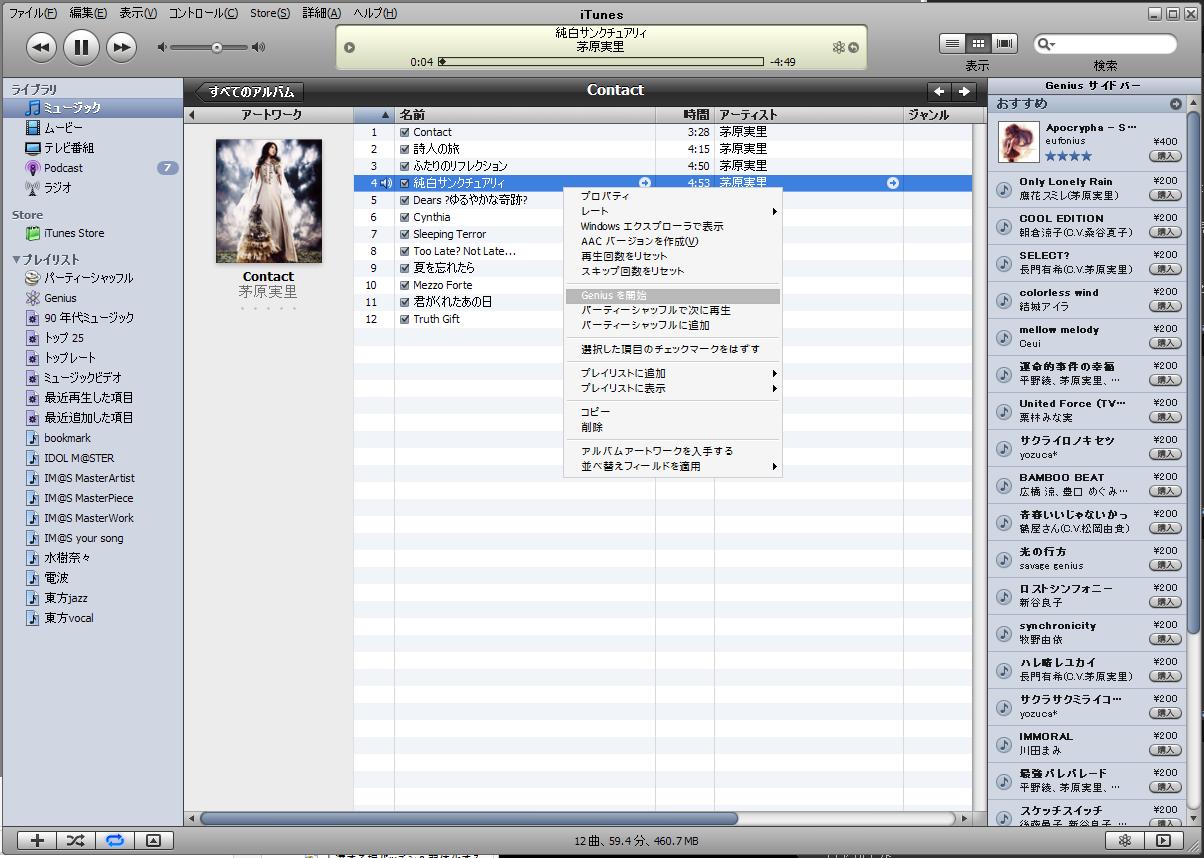Viewport: 1204px width, 858px height.
Task: Expand the プレイリストに追加 submenu
Action: 673,373
